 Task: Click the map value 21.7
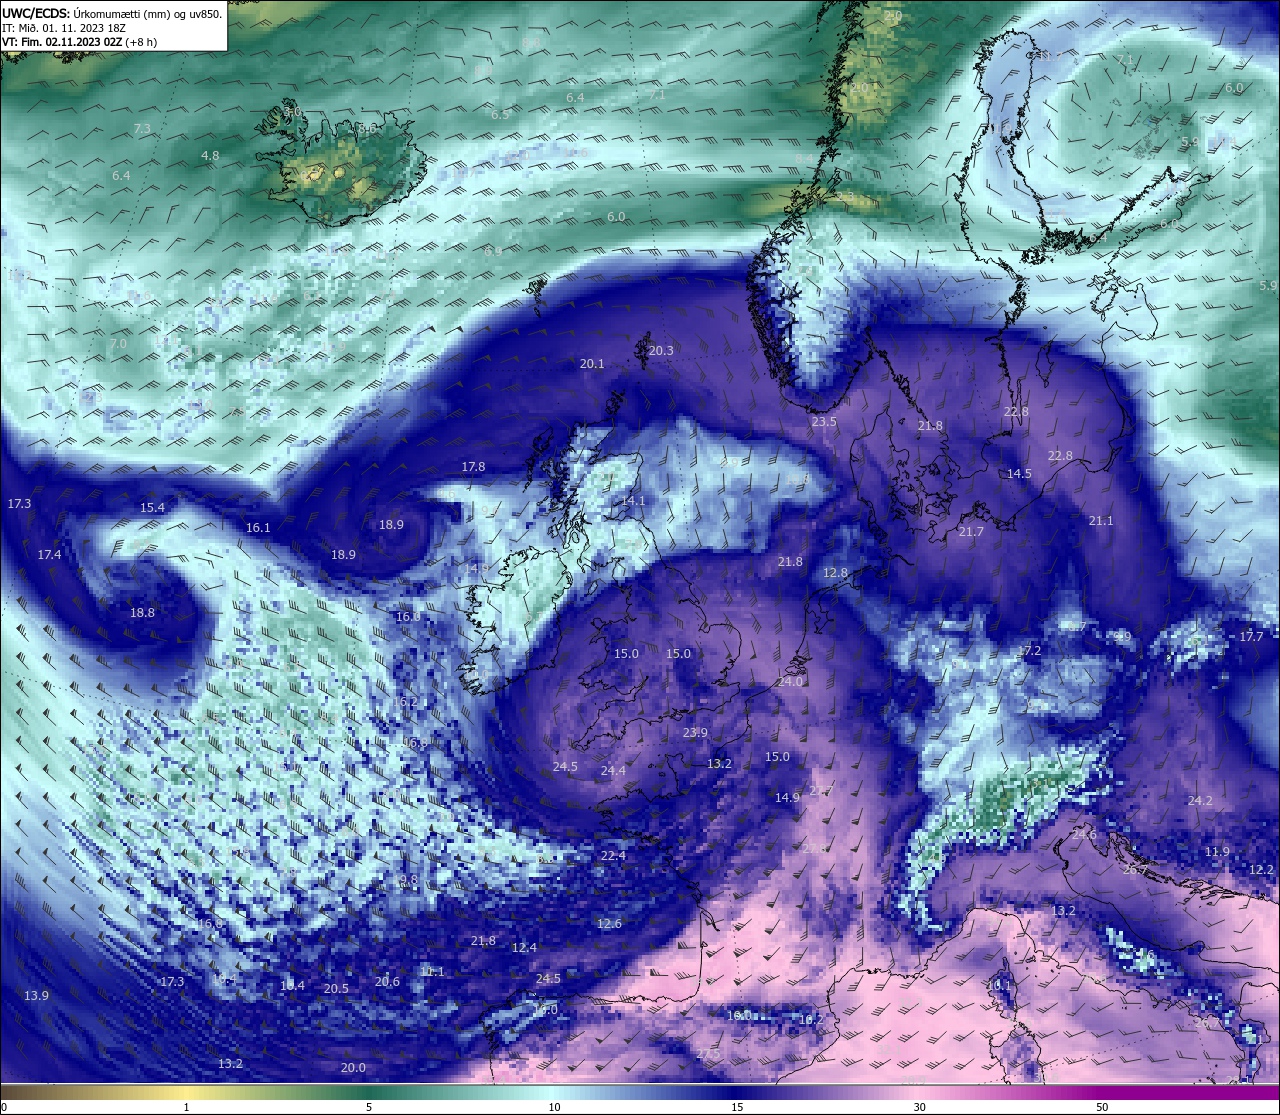point(971,532)
